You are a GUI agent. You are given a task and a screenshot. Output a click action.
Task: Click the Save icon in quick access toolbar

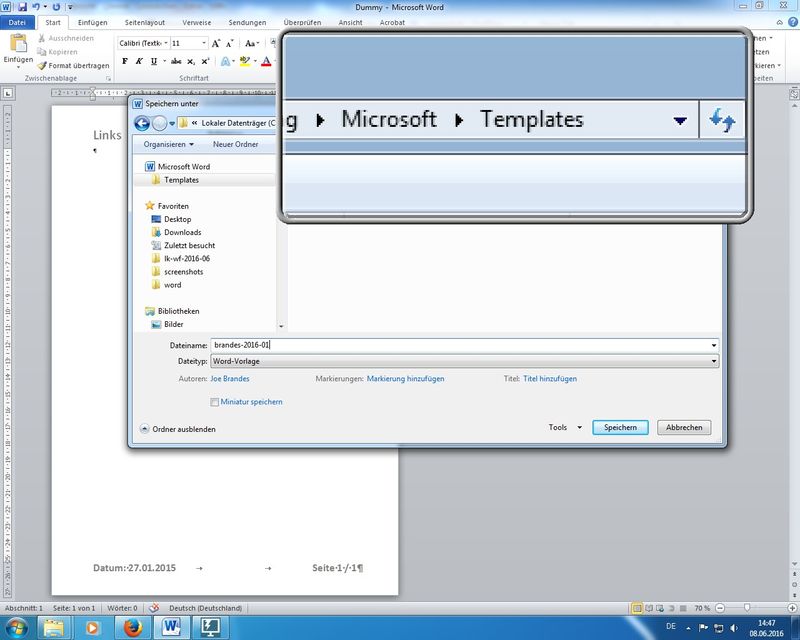pyautogui.click(x=22, y=7)
